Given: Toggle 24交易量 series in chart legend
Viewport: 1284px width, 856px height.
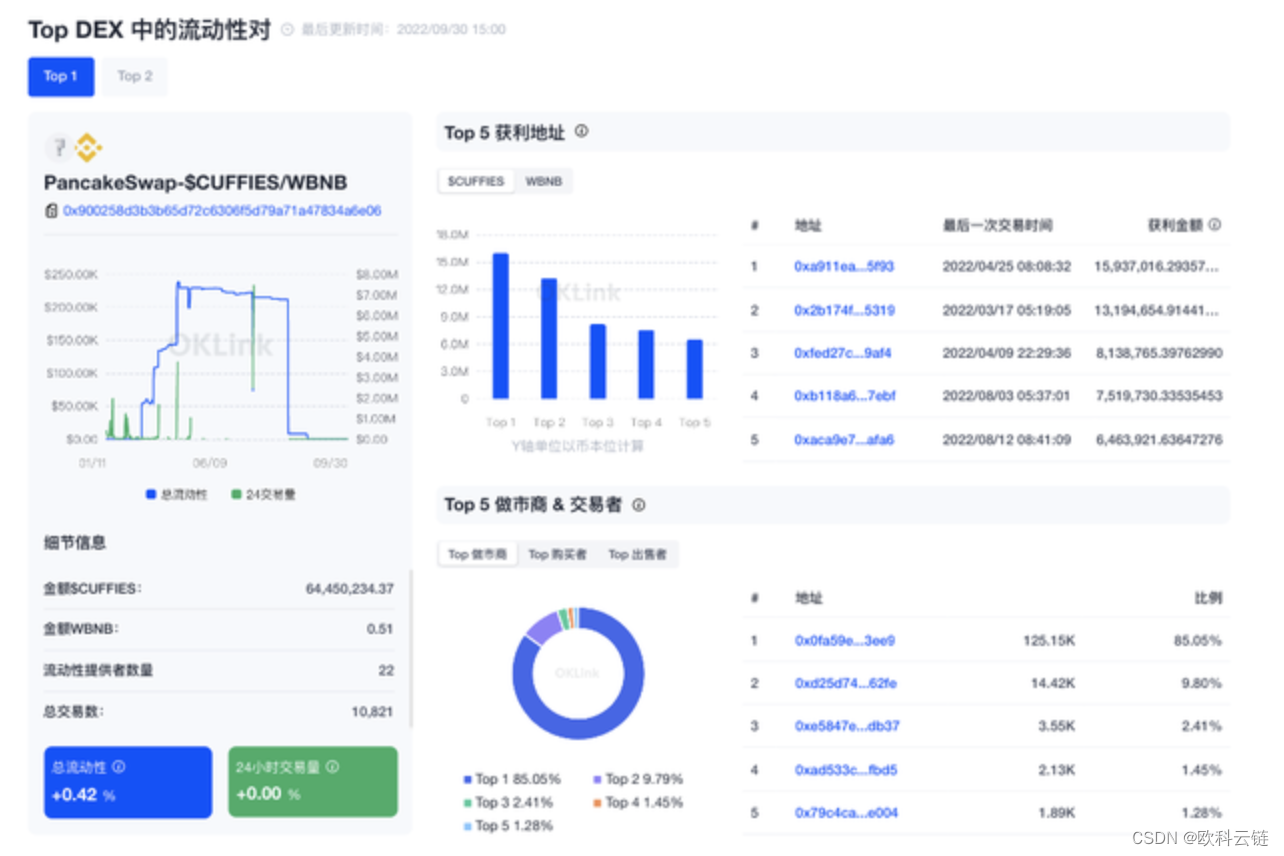Looking at the screenshot, I should point(263,495).
